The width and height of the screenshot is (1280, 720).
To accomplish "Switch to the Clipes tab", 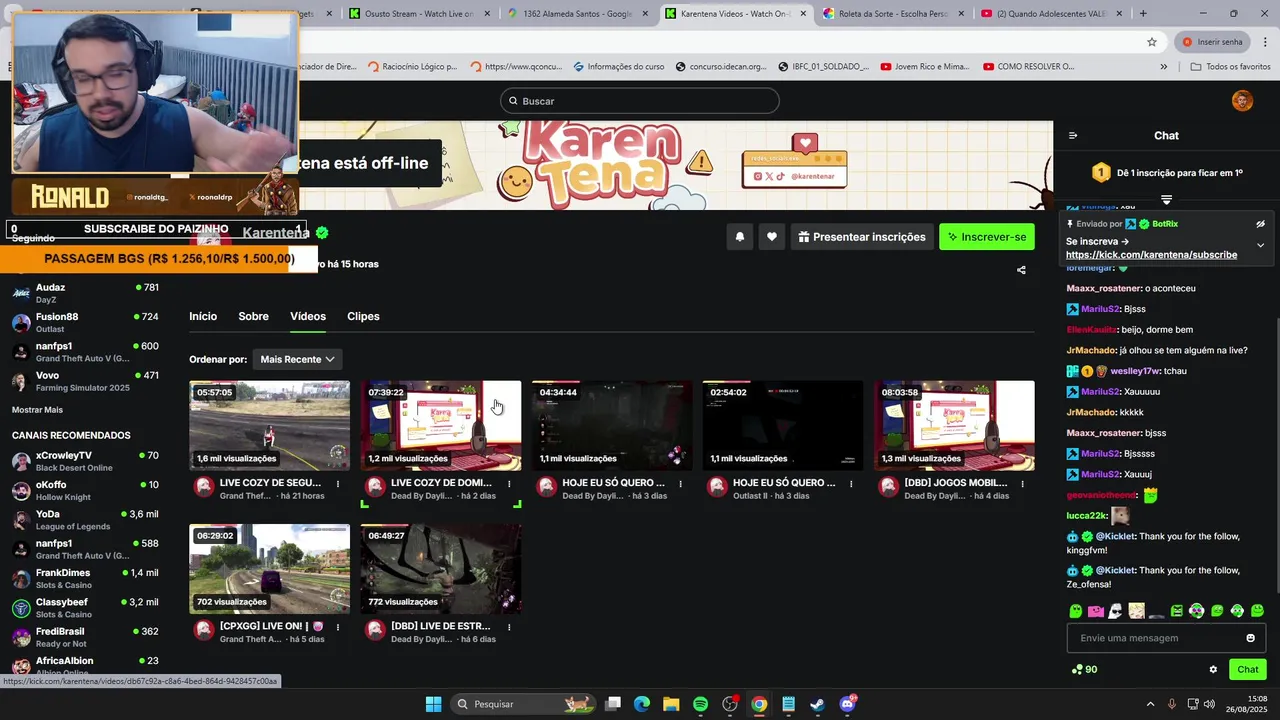I will click(363, 316).
